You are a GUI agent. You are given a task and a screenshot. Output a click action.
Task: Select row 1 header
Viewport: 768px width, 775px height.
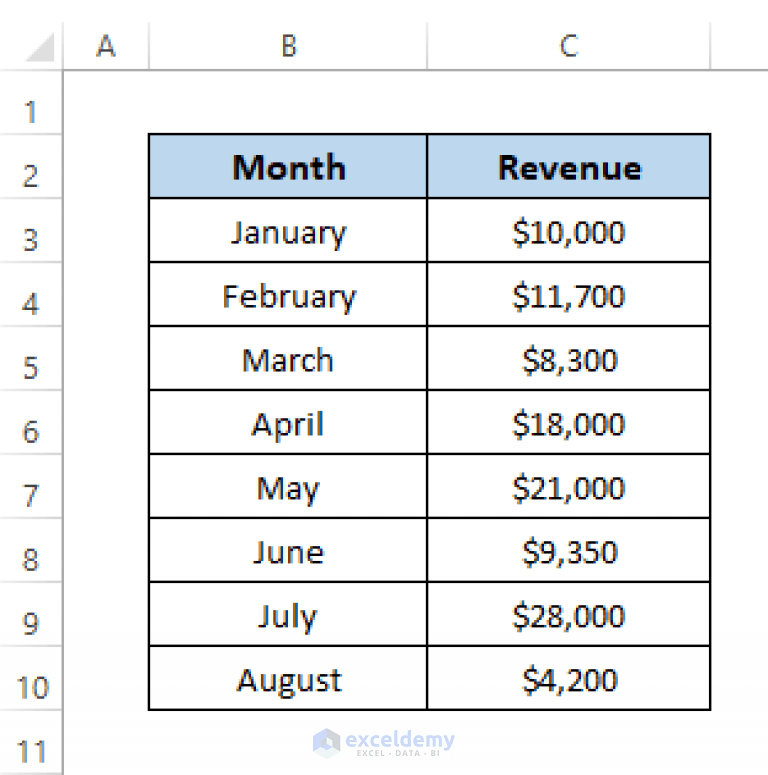pyautogui.click(x=31, y=103)
